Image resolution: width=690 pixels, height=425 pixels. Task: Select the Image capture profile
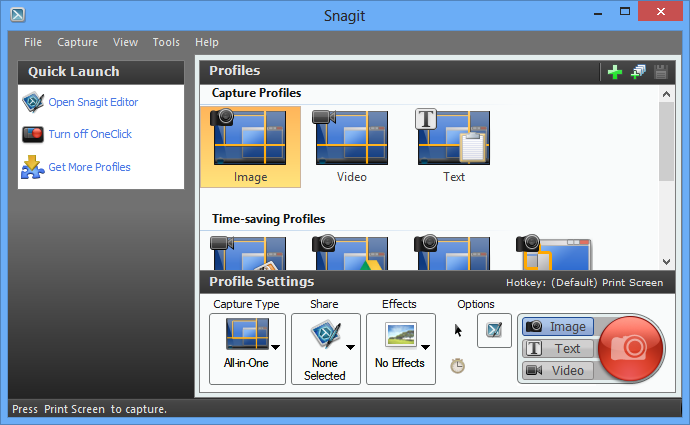[x=250, y=147]
